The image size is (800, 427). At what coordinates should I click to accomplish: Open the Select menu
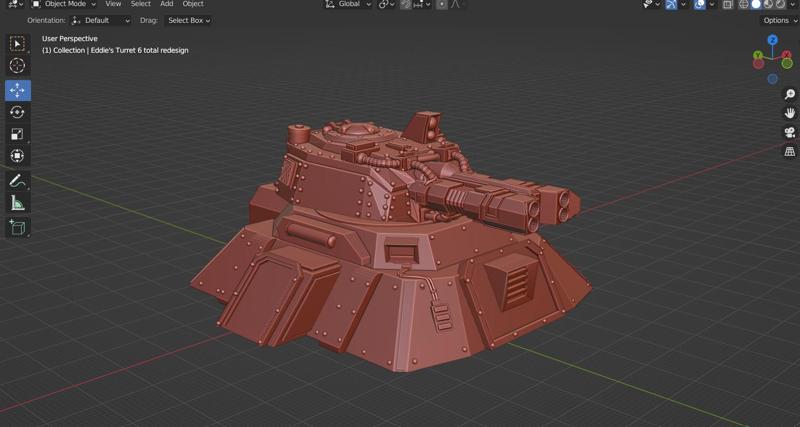[141, 4]
